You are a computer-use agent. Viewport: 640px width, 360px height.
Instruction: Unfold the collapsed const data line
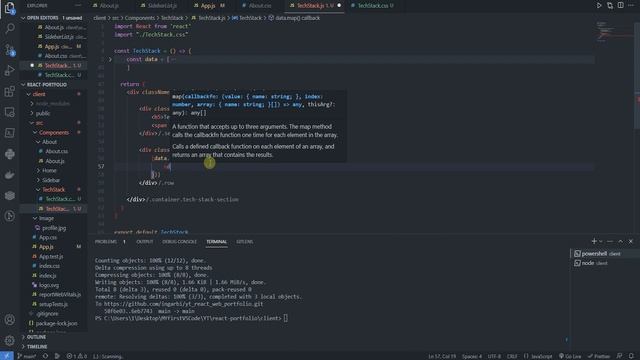(x=110, y=59)
